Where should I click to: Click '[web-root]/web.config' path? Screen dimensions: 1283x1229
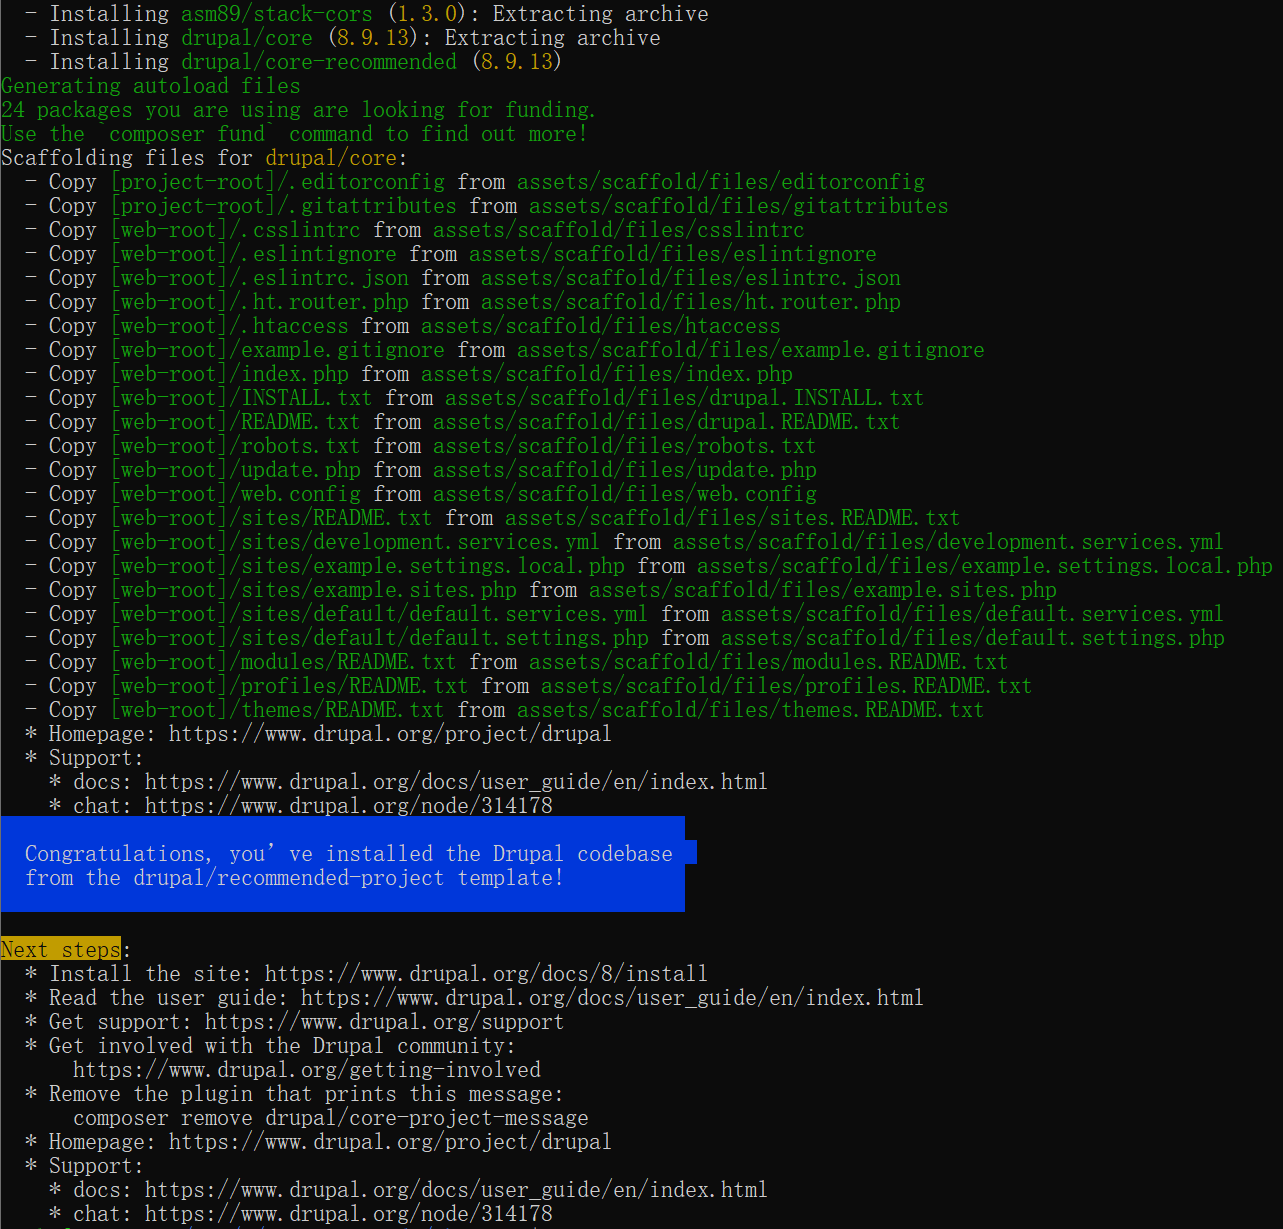point(235,494)
